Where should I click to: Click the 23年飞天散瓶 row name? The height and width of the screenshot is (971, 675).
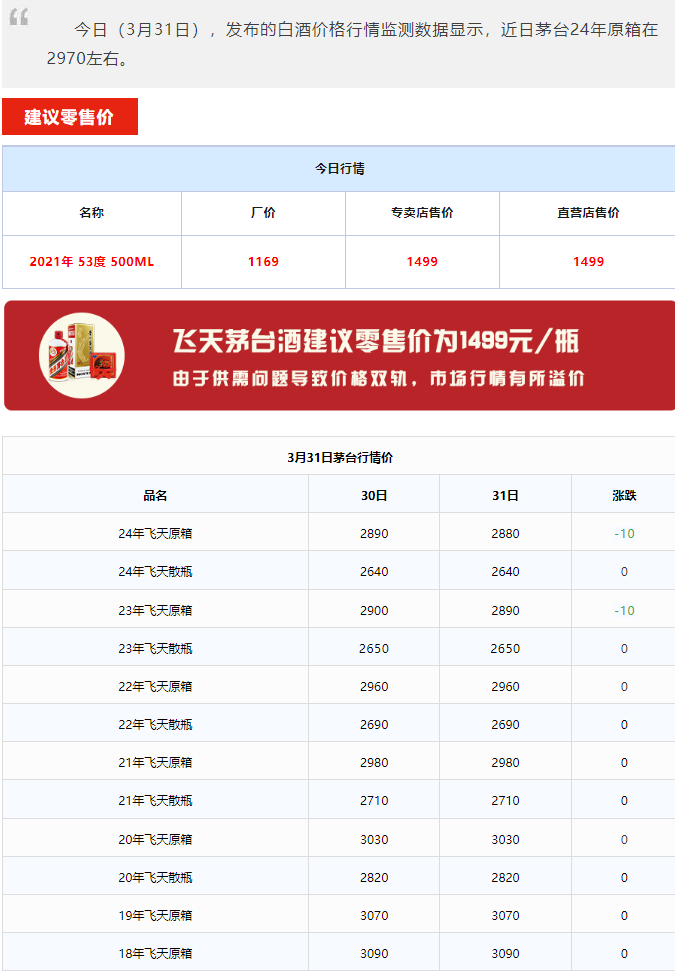(x=155, y=648)
